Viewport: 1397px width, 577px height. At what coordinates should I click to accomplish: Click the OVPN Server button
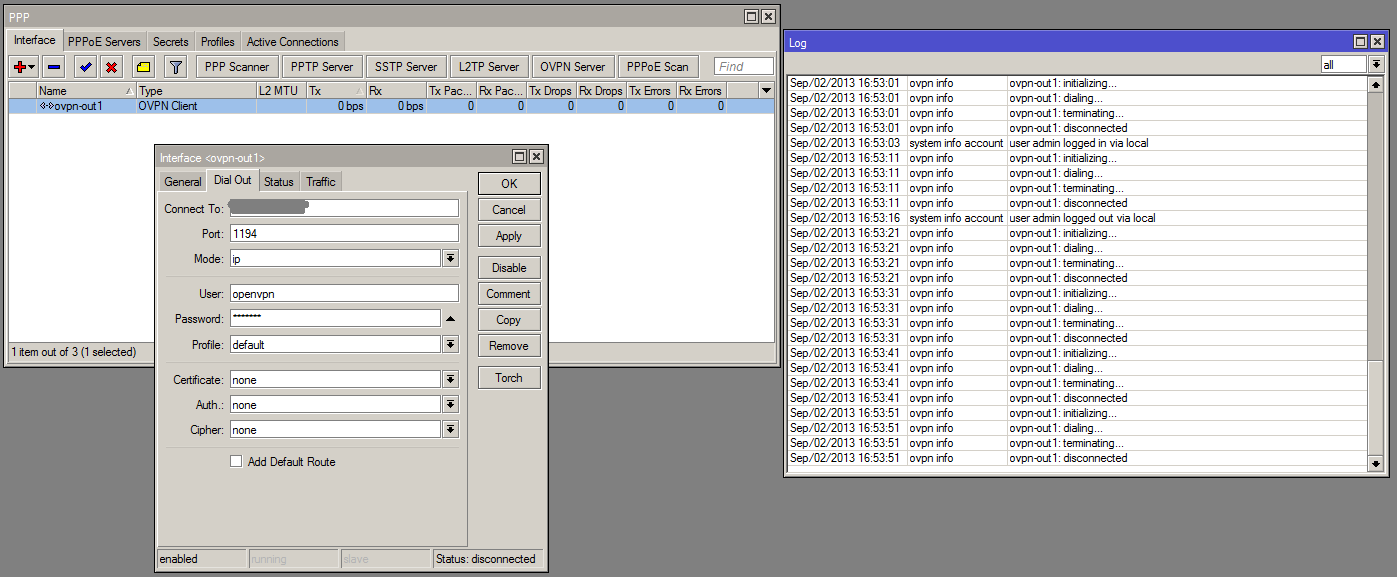pyautogui.click(x=572, y=67)
